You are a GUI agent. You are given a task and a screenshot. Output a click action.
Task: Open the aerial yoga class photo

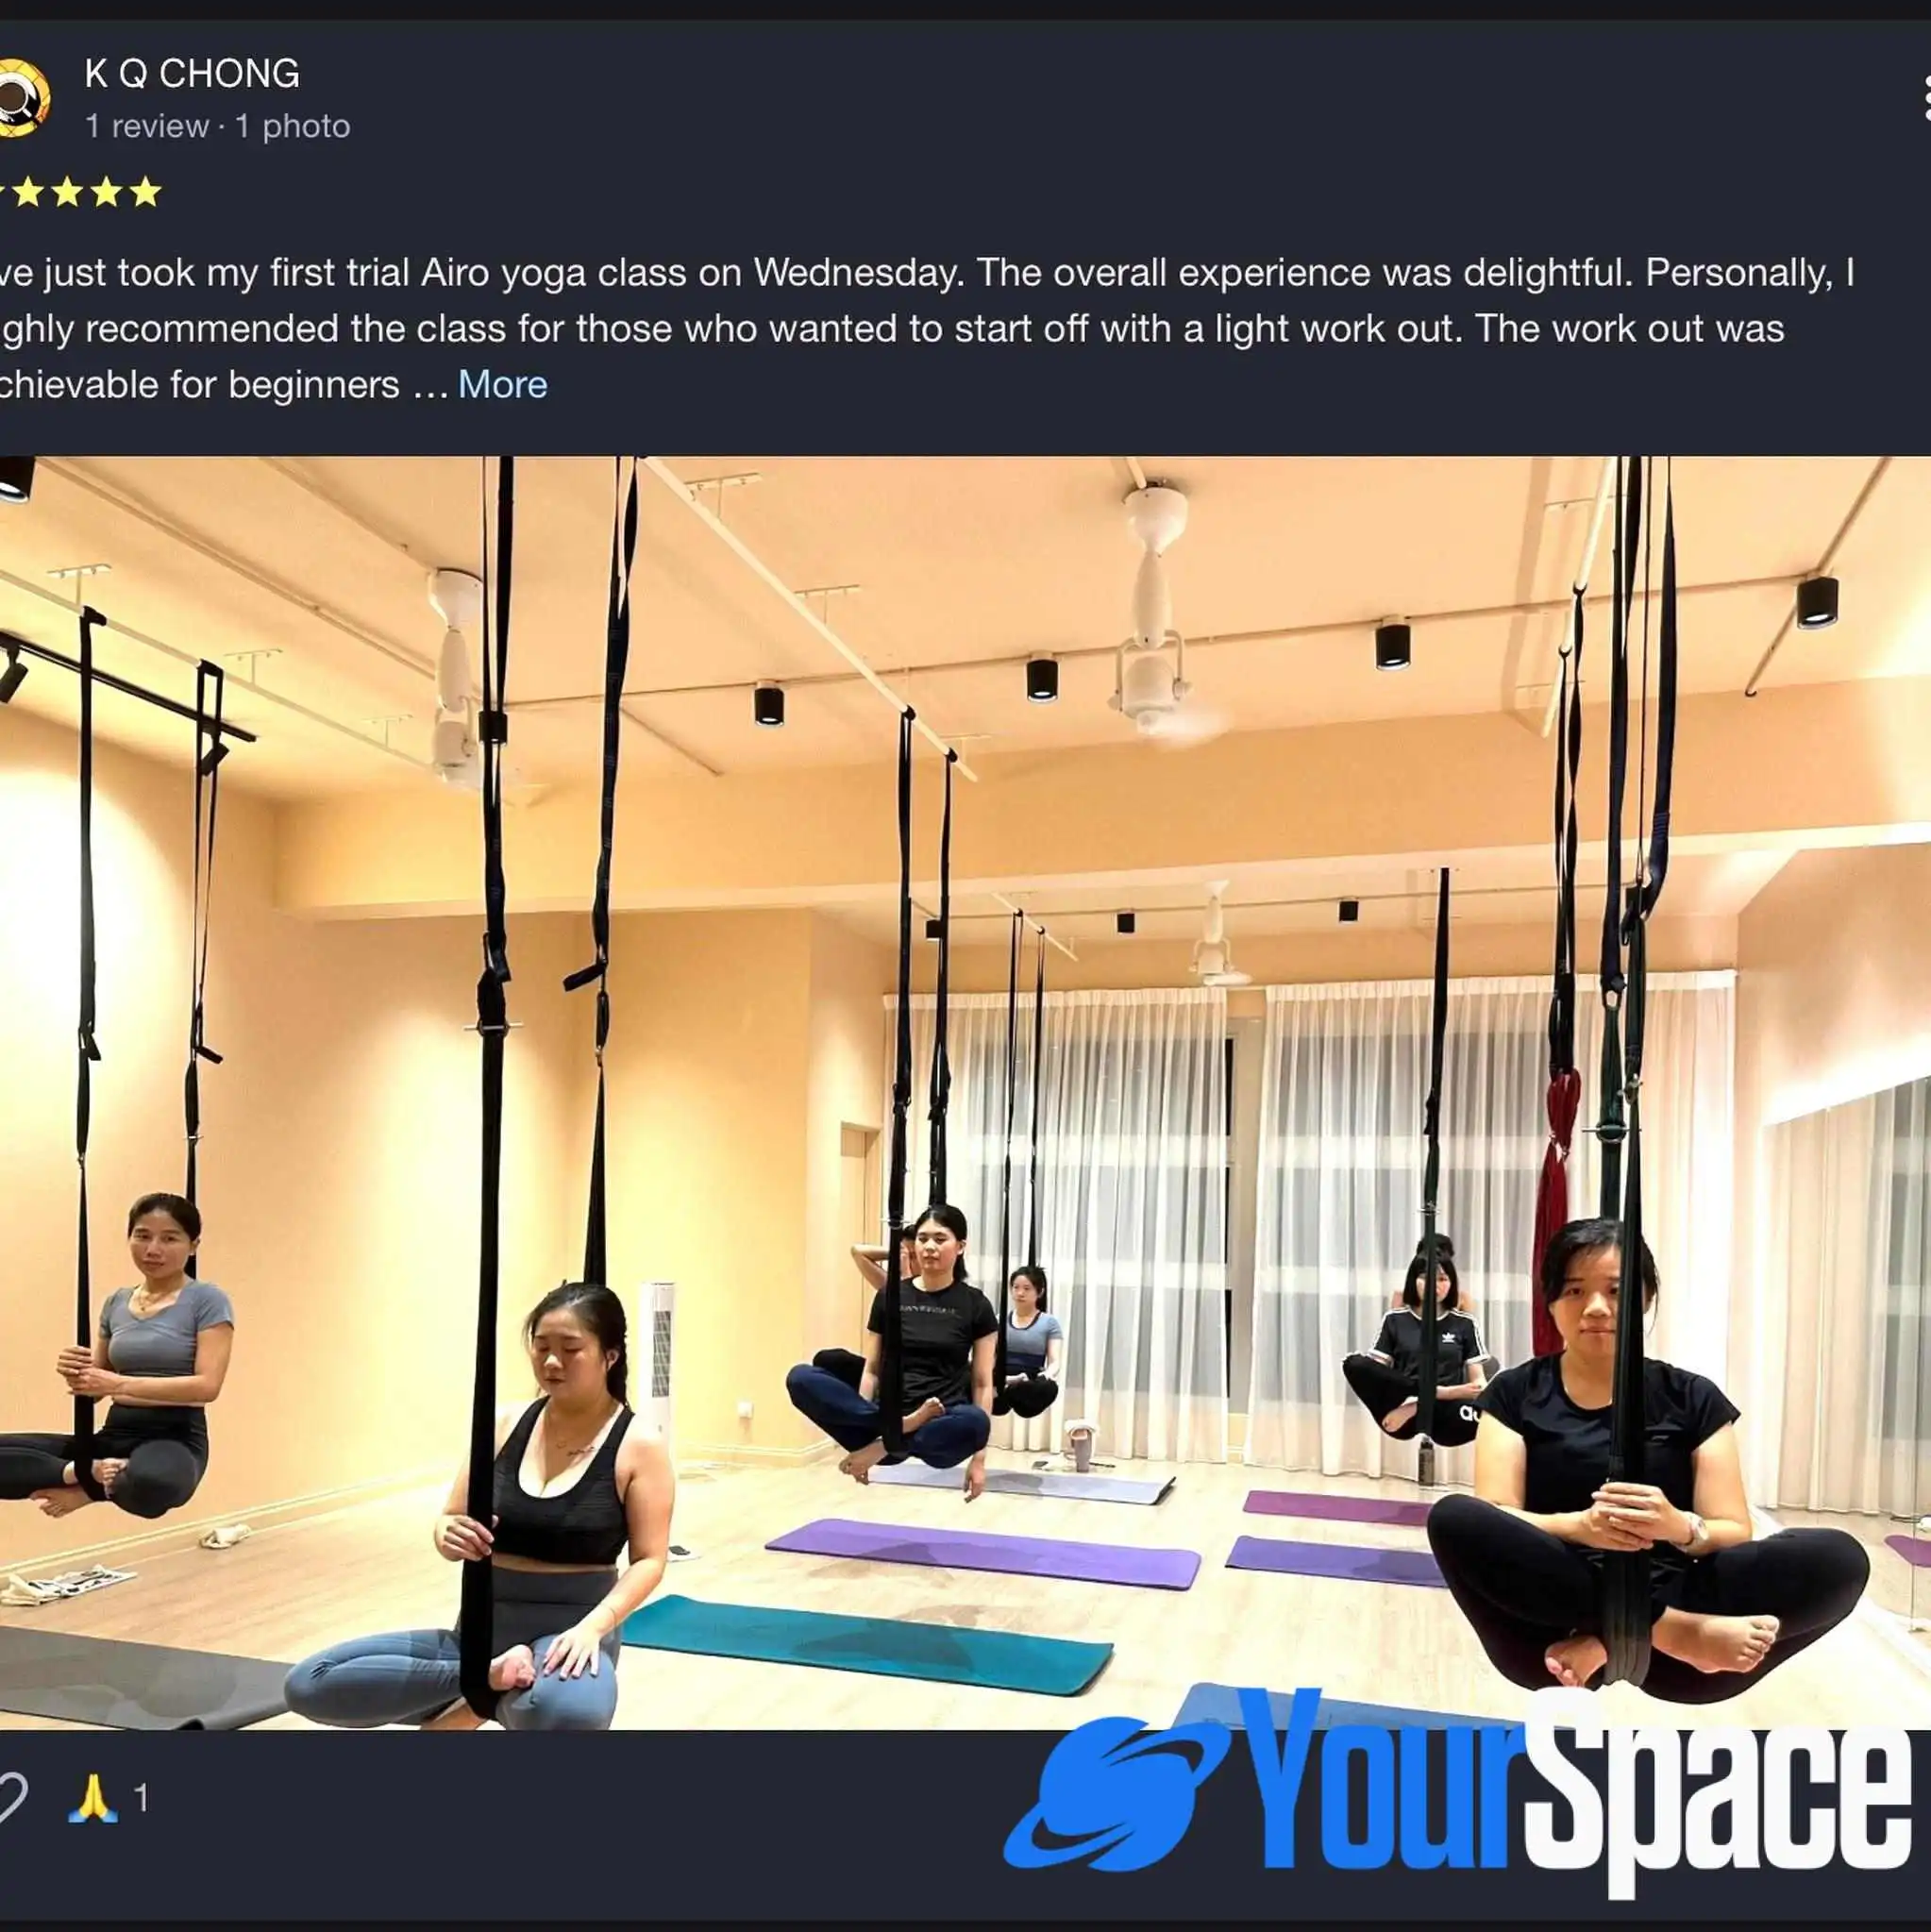pyautogui.click(x=965, y=1093)
